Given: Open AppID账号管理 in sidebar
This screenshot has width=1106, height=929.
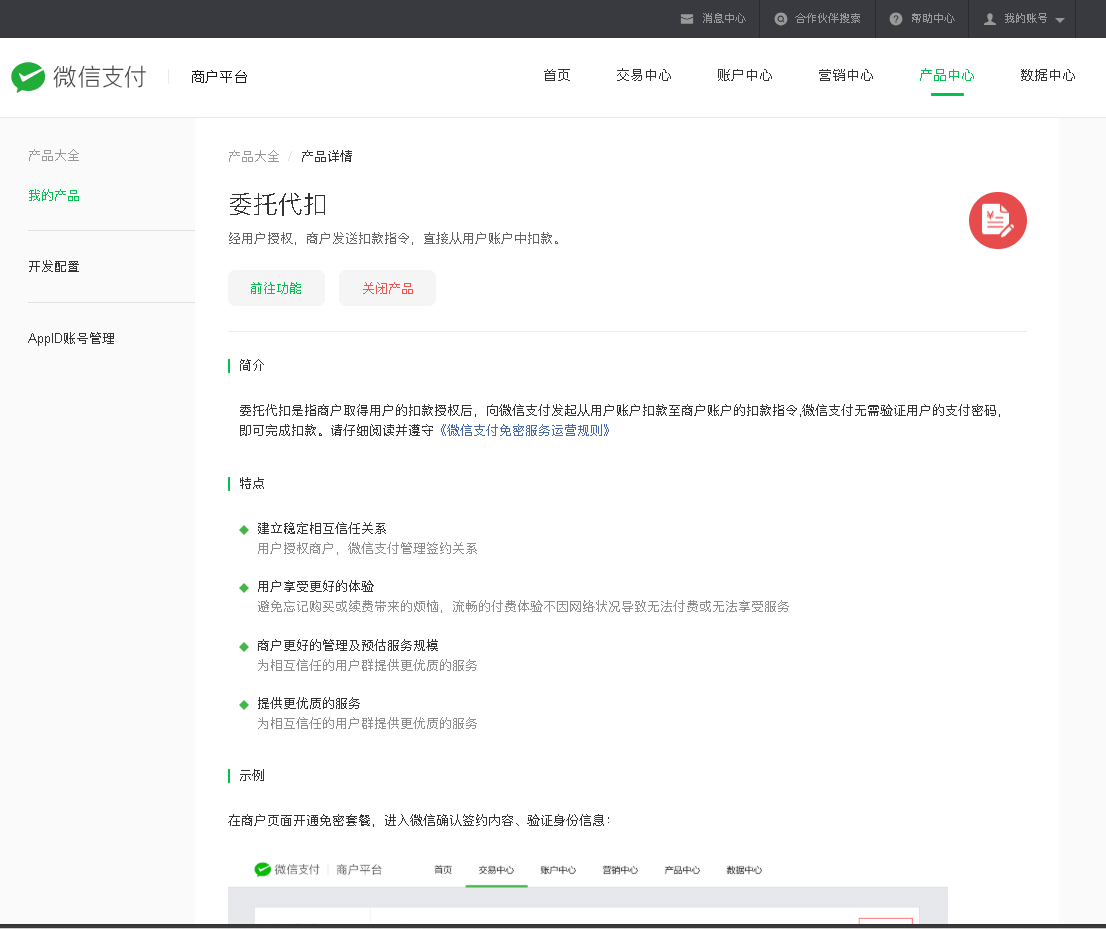Looking at the screenshot, I should pos(71,339).
